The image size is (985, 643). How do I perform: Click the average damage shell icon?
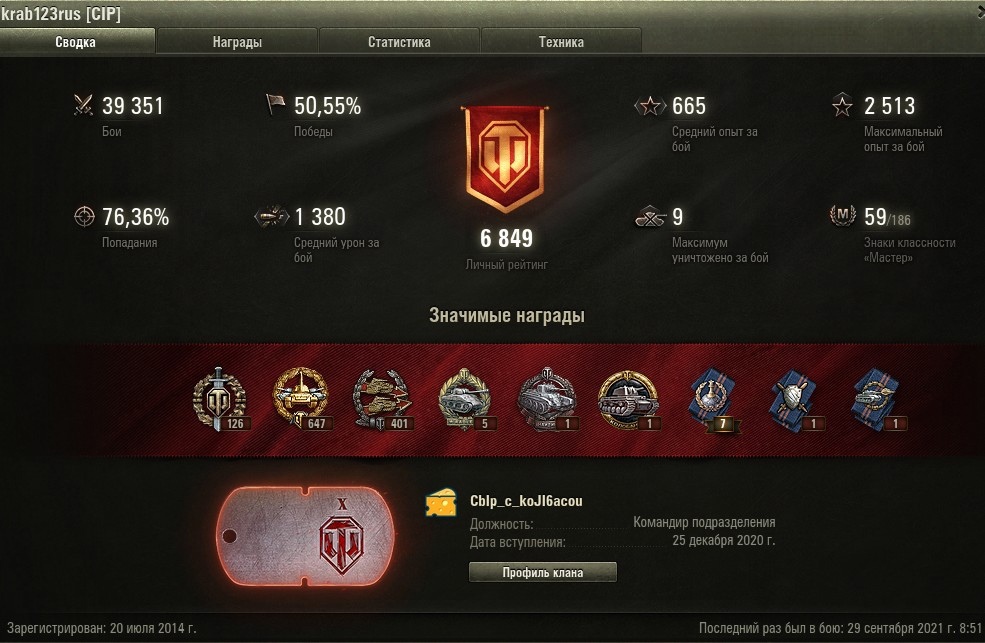(x=271, y=217)
